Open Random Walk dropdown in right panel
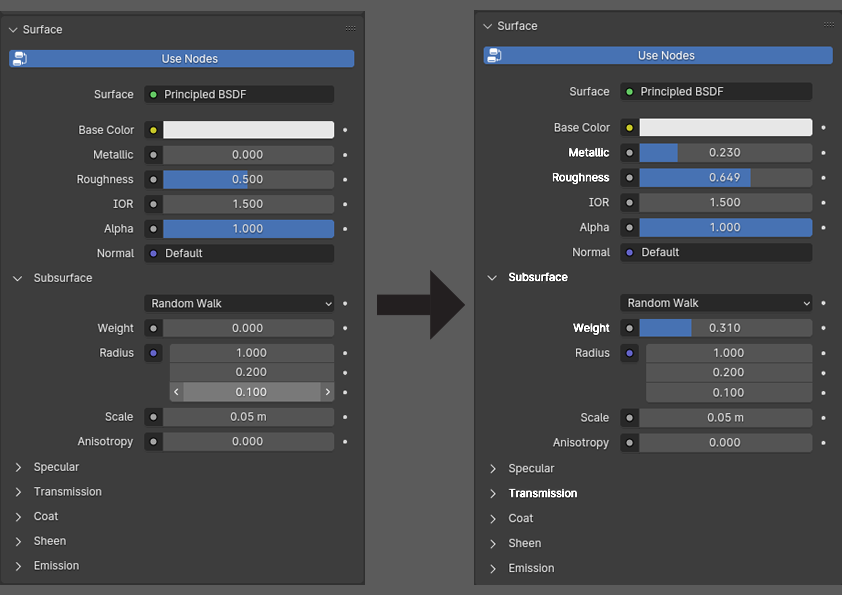 tap(716, 303)
